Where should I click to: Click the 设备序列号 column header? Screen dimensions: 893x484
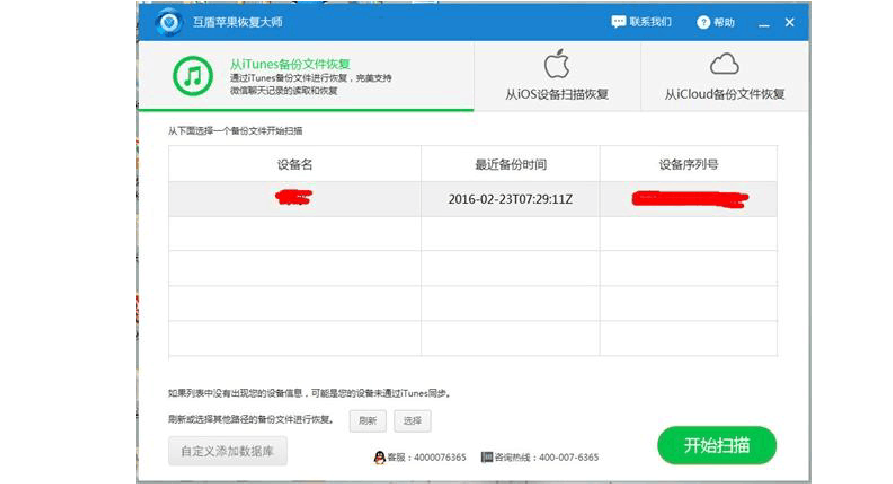click(x=689, y=165)
